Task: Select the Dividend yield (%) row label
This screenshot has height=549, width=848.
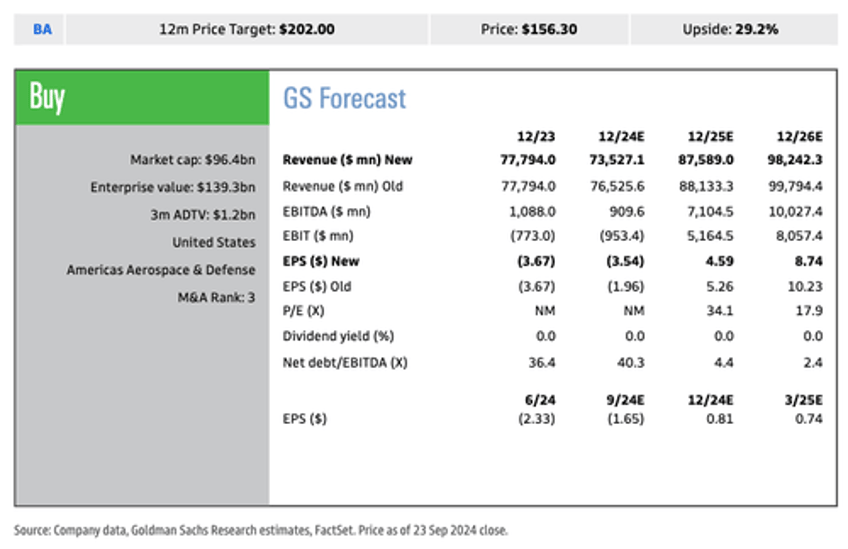Action: pos(339,336)
